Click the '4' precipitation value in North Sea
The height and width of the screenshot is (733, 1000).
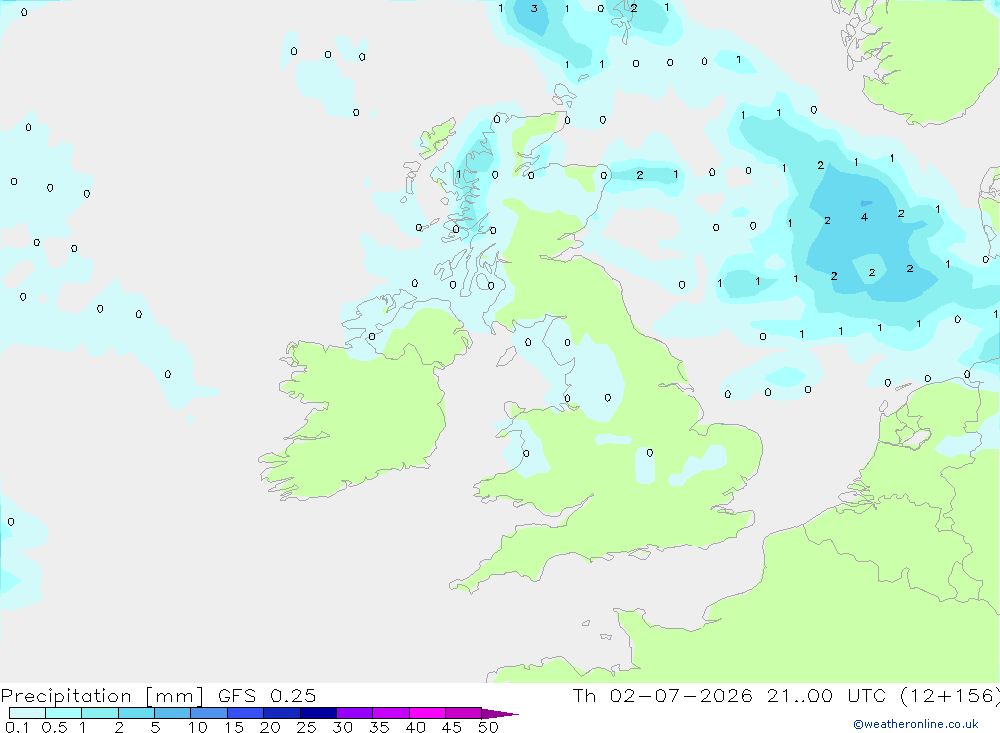click(864, 217)
